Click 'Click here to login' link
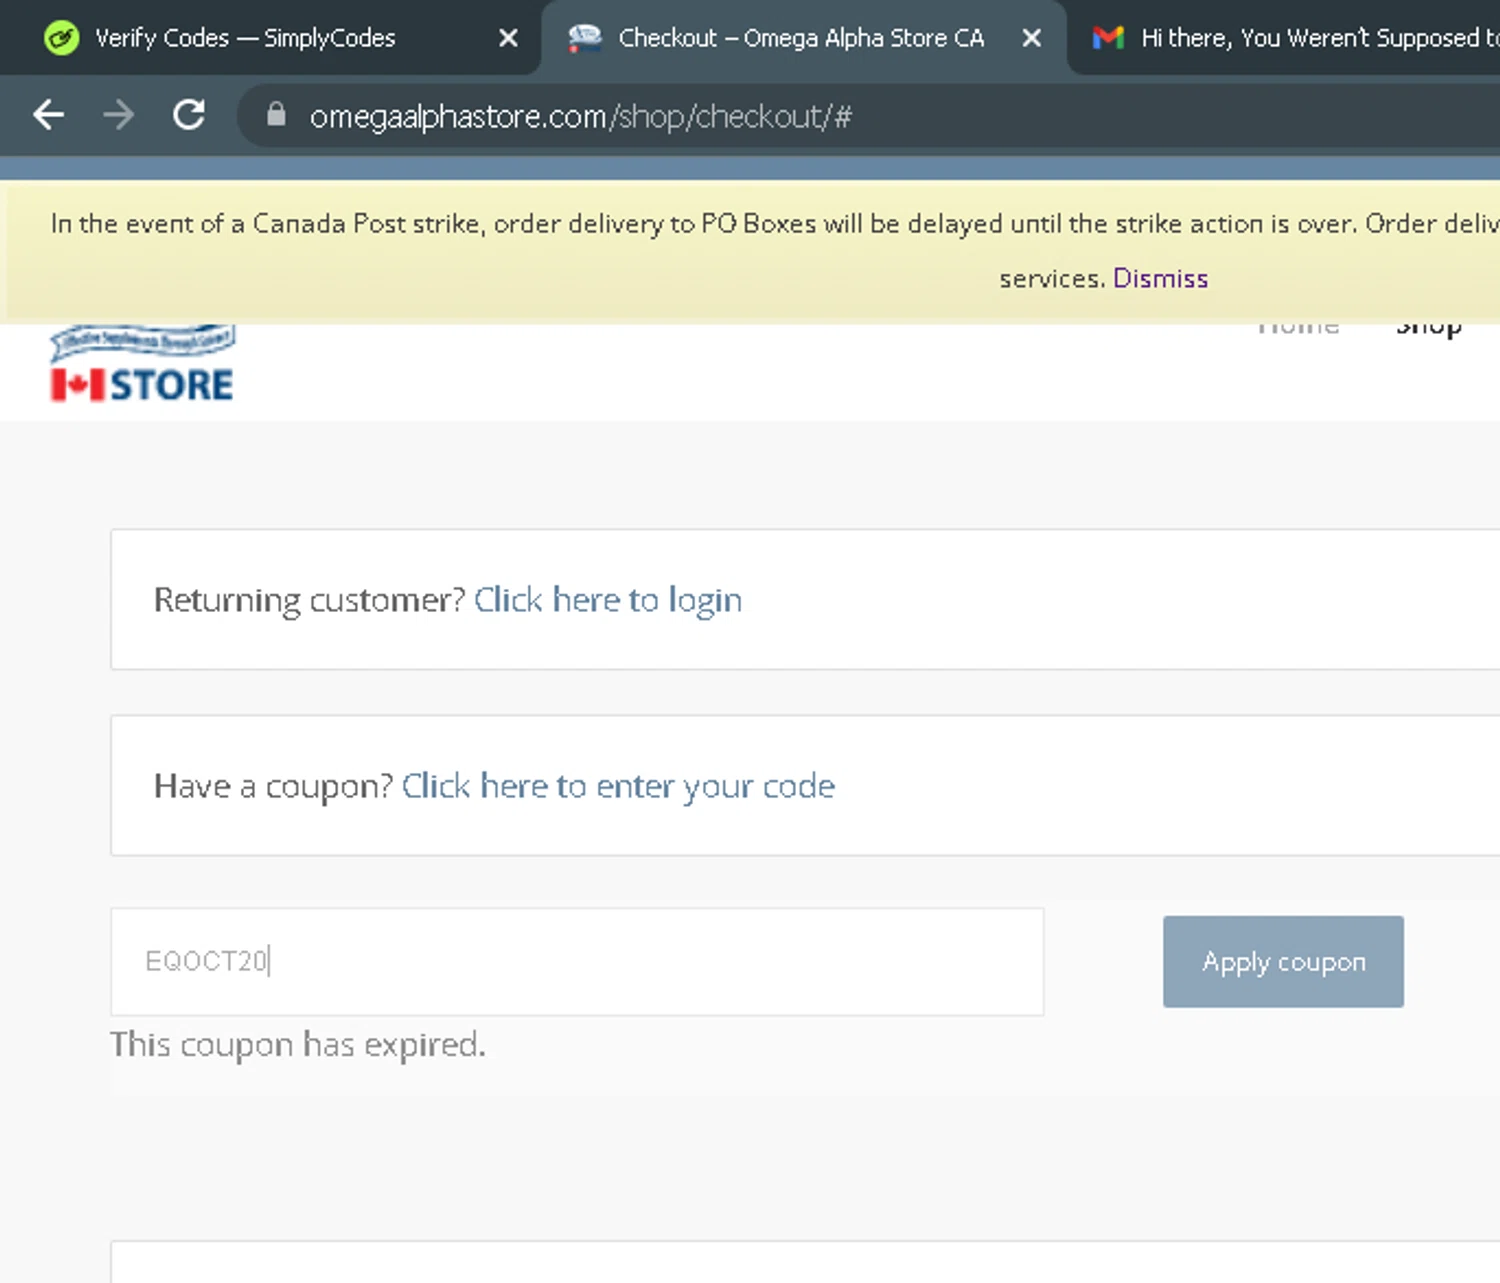1500x1283 pixels. (608, 600)
